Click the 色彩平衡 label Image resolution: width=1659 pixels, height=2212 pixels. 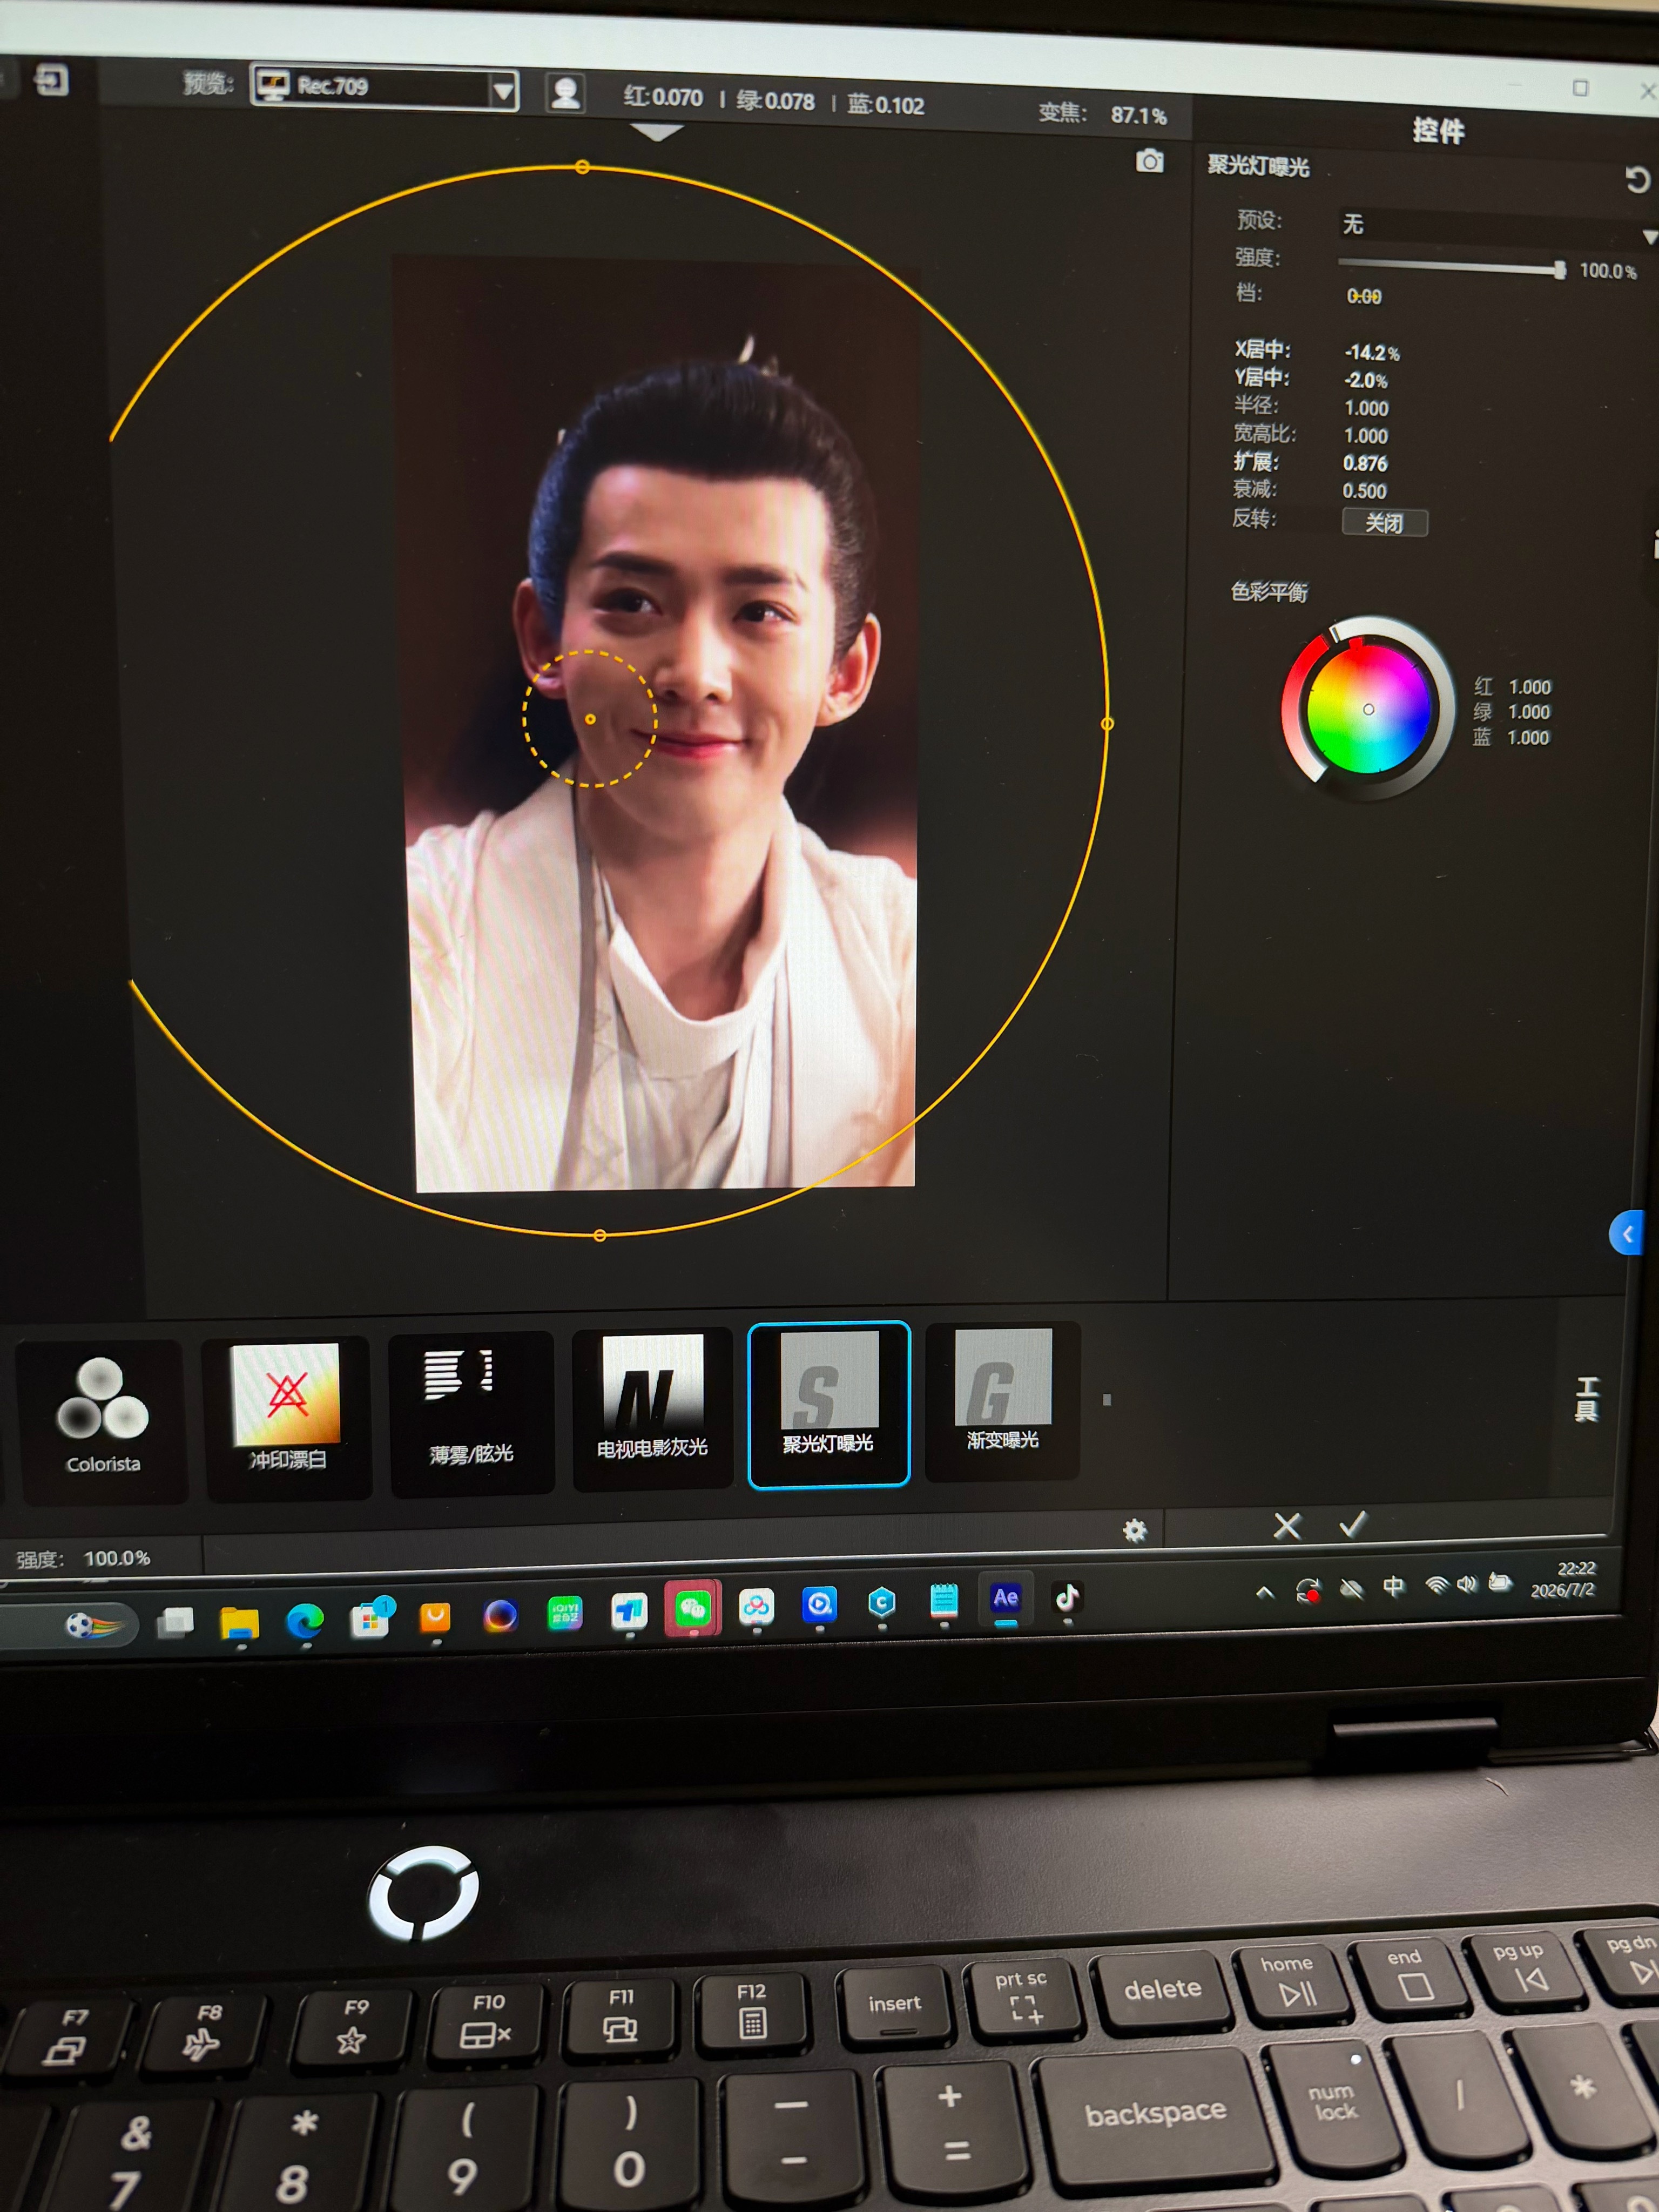point(1269,592)
